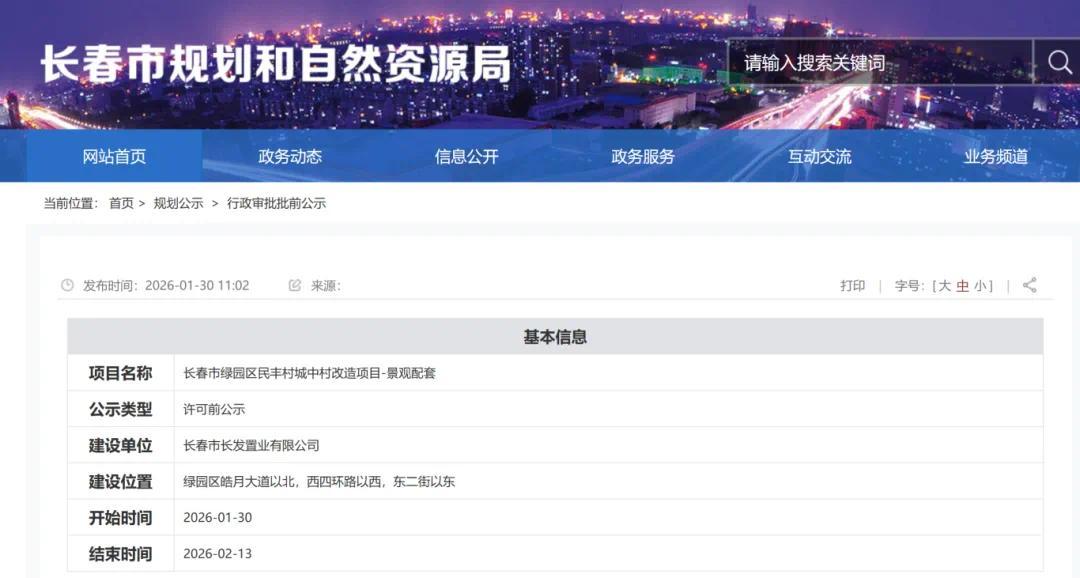
Task: Select the value 长春市长发置业有限公司
Action: (x=251, y=445)
